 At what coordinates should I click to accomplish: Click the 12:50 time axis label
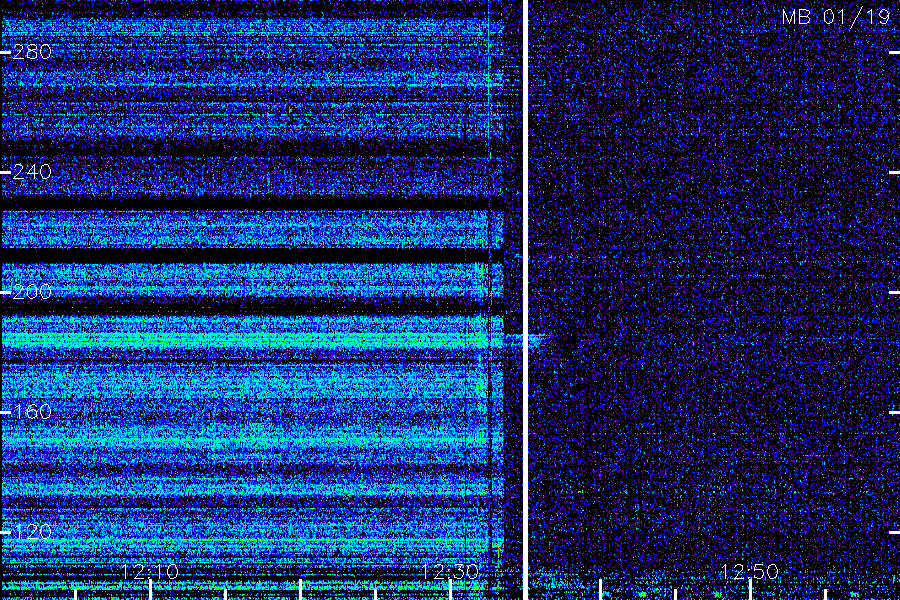pos(750,572)
